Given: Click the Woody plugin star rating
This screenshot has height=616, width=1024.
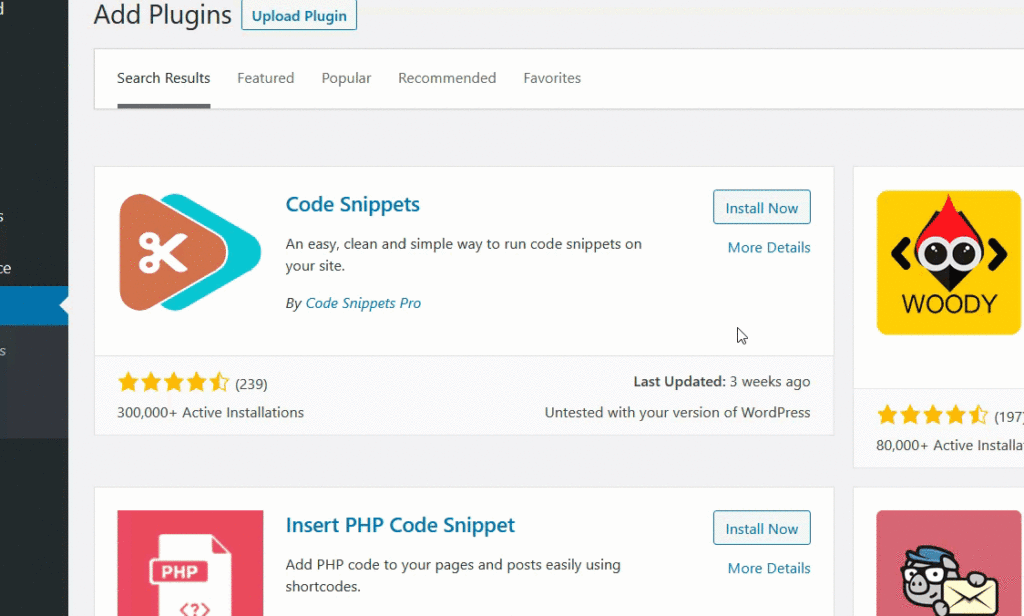Looking at the screenshot, I should click(932, 415).
